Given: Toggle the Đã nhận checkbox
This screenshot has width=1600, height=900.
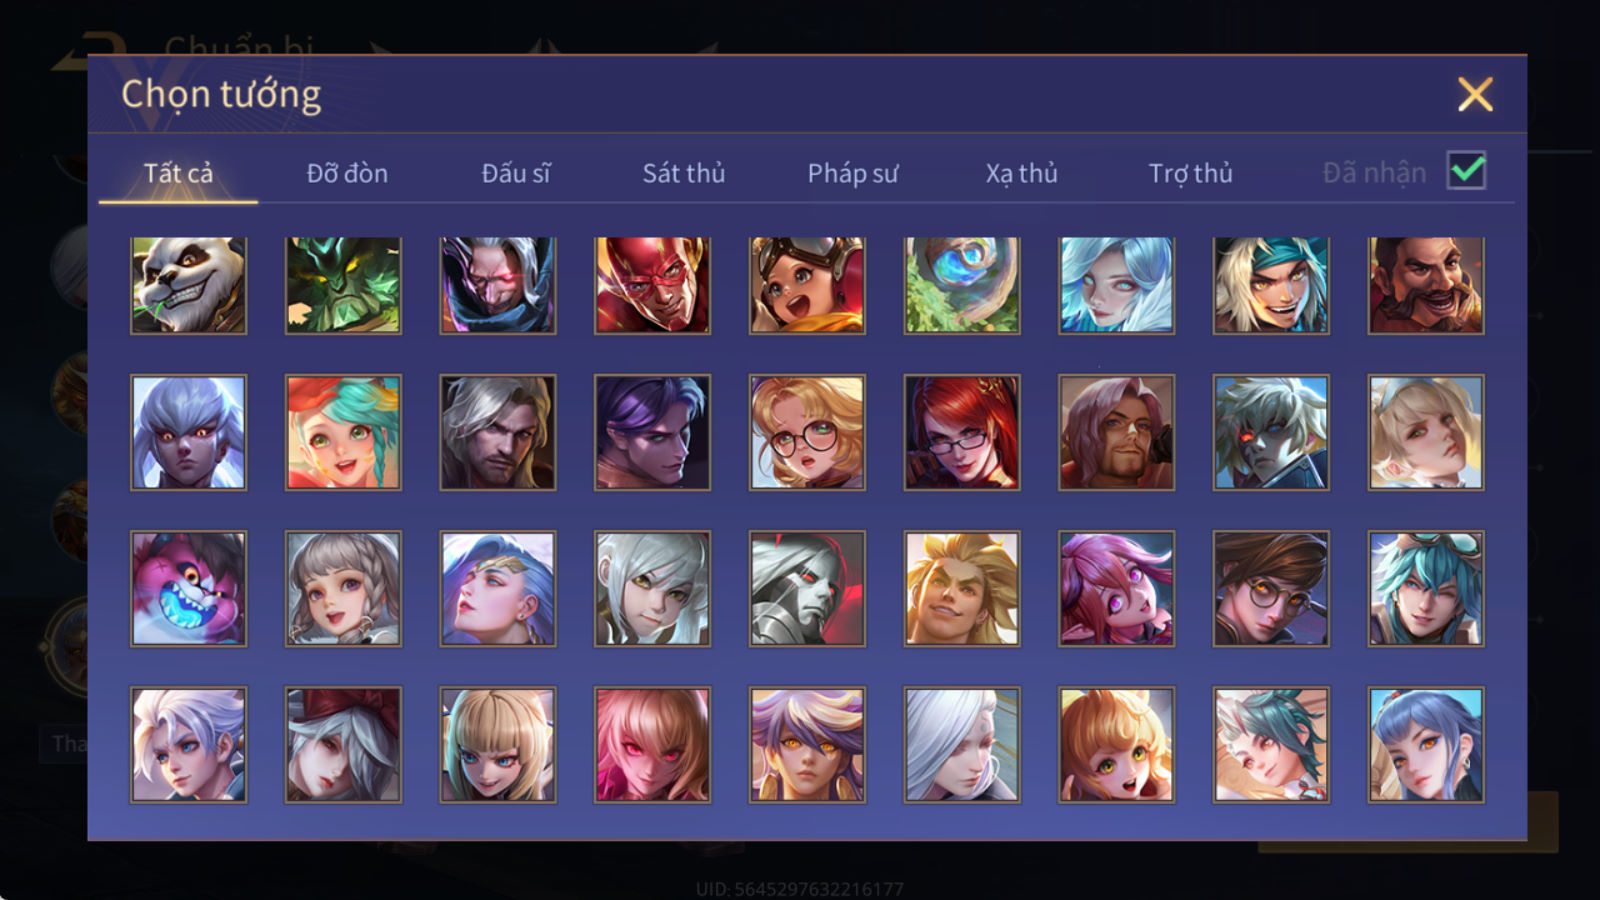Looking at the screenshot, I should click(x=1466, y=171).
